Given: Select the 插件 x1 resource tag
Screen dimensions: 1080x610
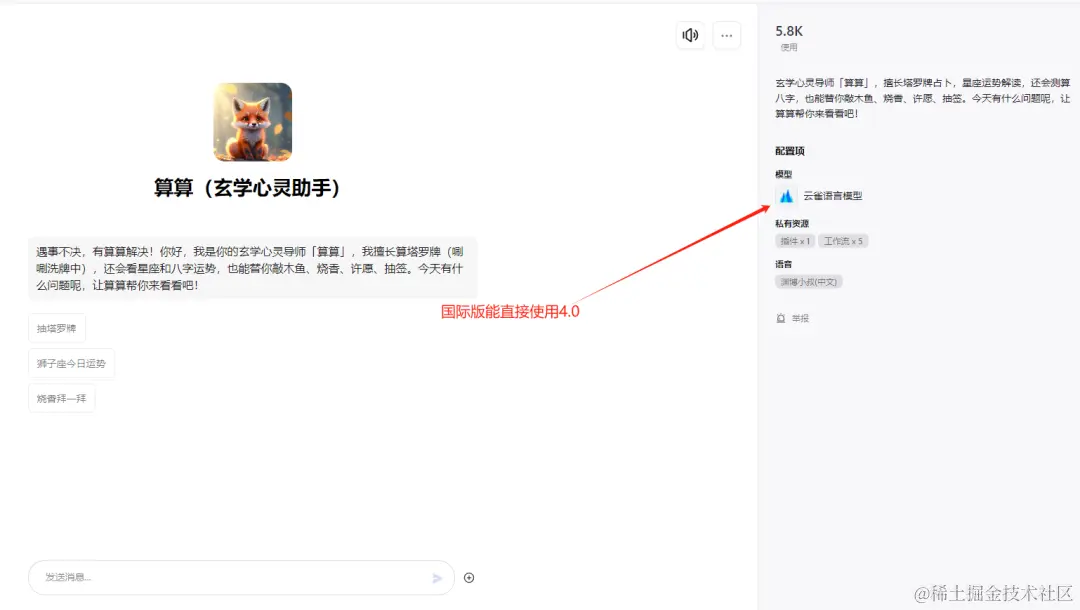Looking at the screenshot, I should point(794,240).
